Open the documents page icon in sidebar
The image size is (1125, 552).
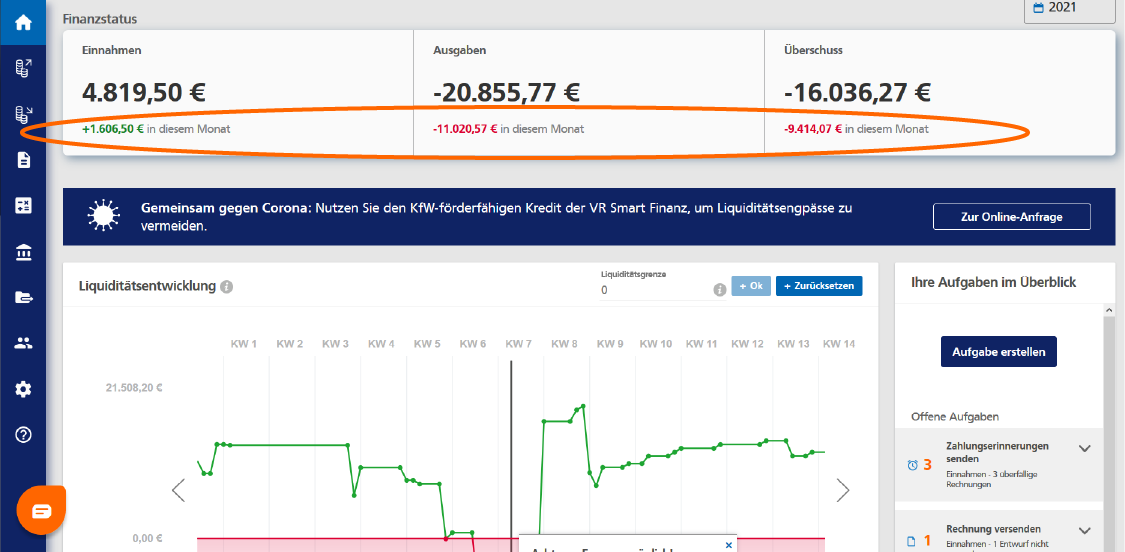point(23,160)
